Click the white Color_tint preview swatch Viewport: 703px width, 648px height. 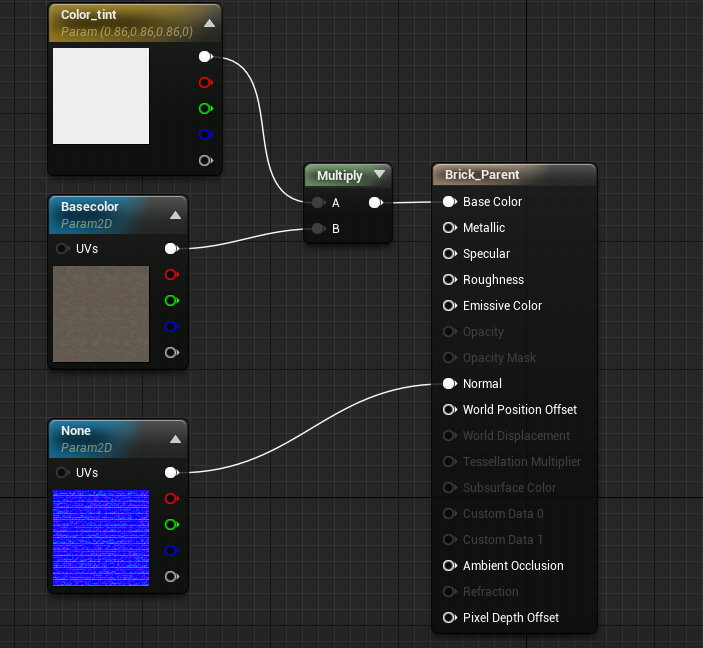[x=101, y=96]
